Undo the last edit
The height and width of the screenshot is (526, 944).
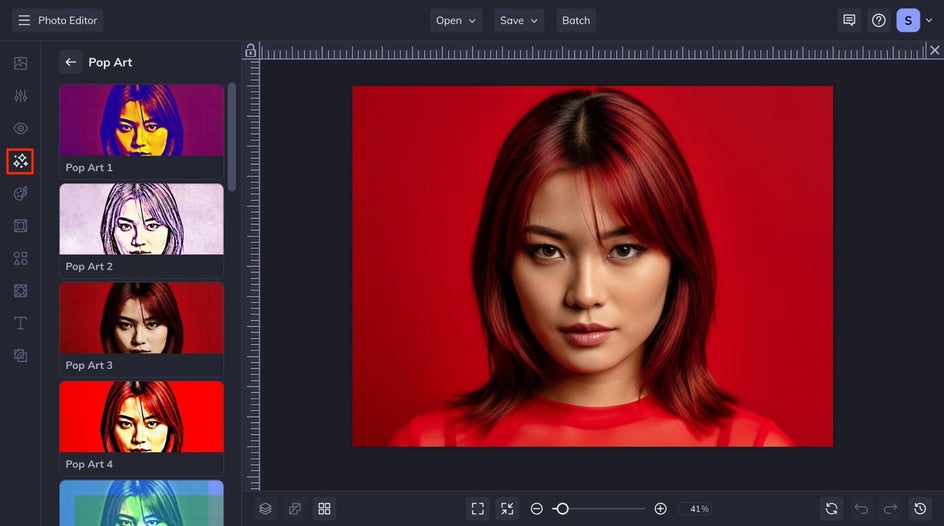point(861,509)
